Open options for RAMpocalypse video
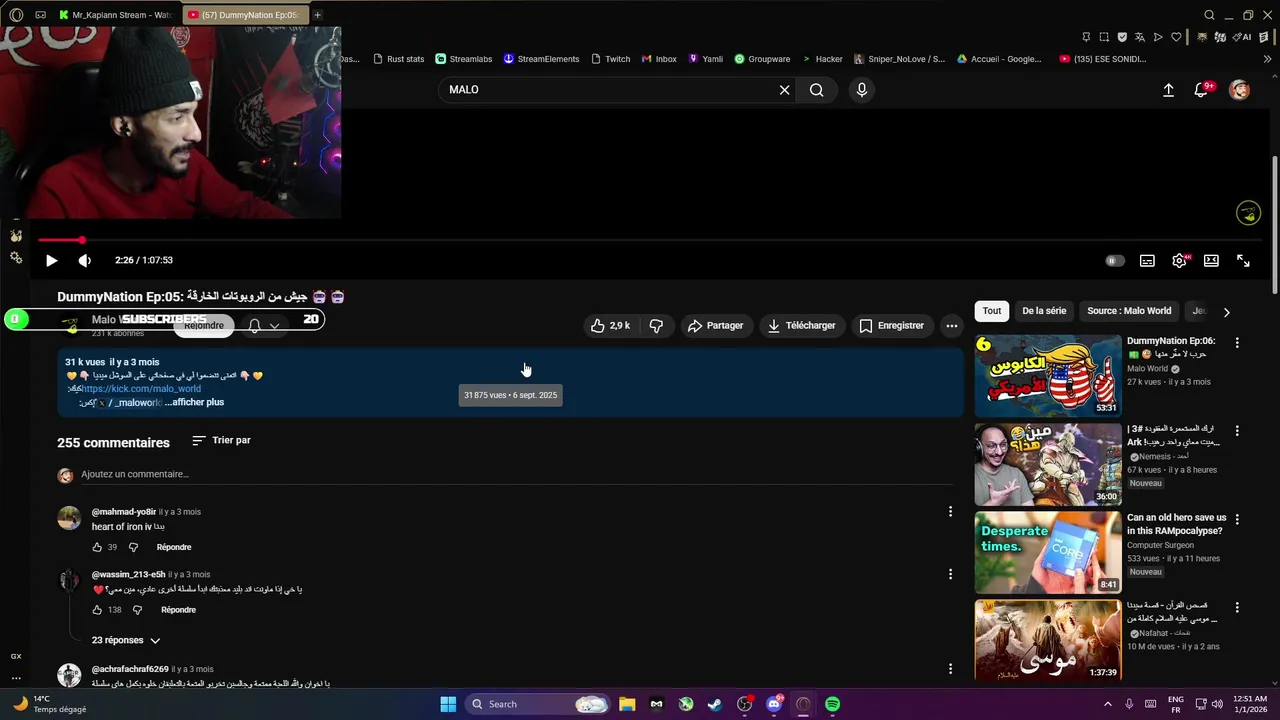Screen dimensions: 1280x720 point(1237,520)
